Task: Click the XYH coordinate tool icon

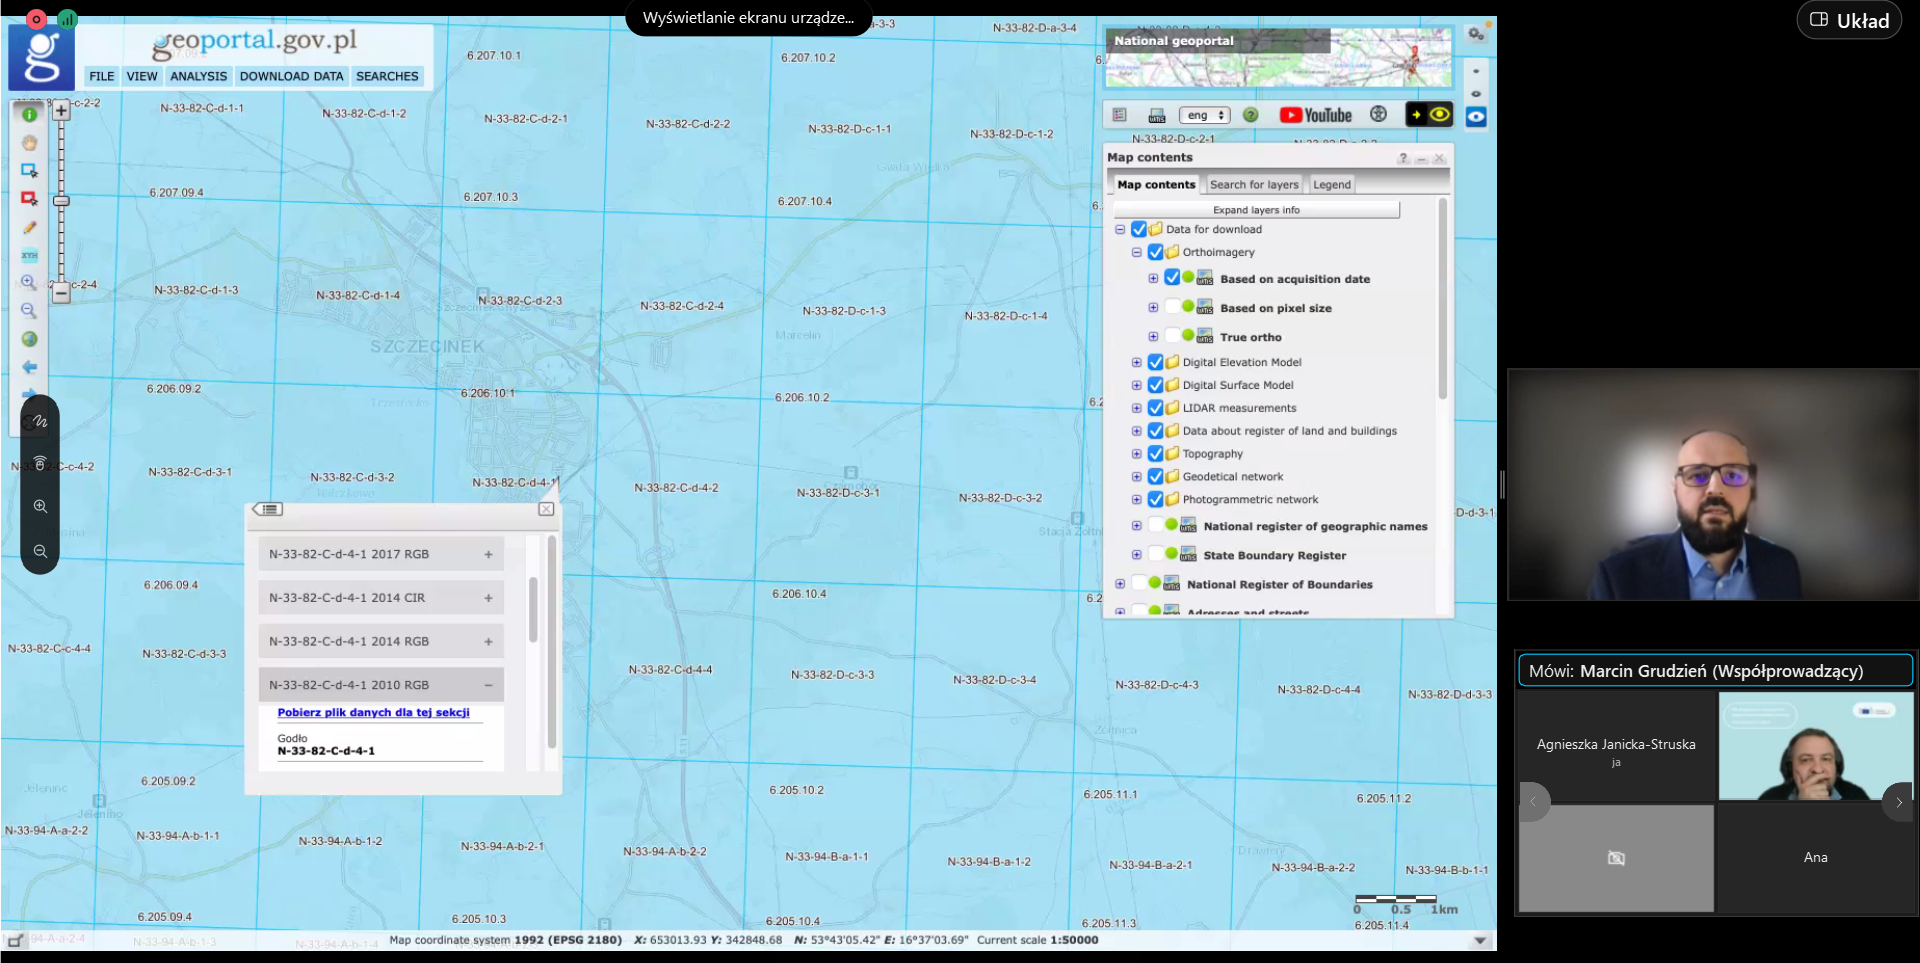Action: [30, 255]
